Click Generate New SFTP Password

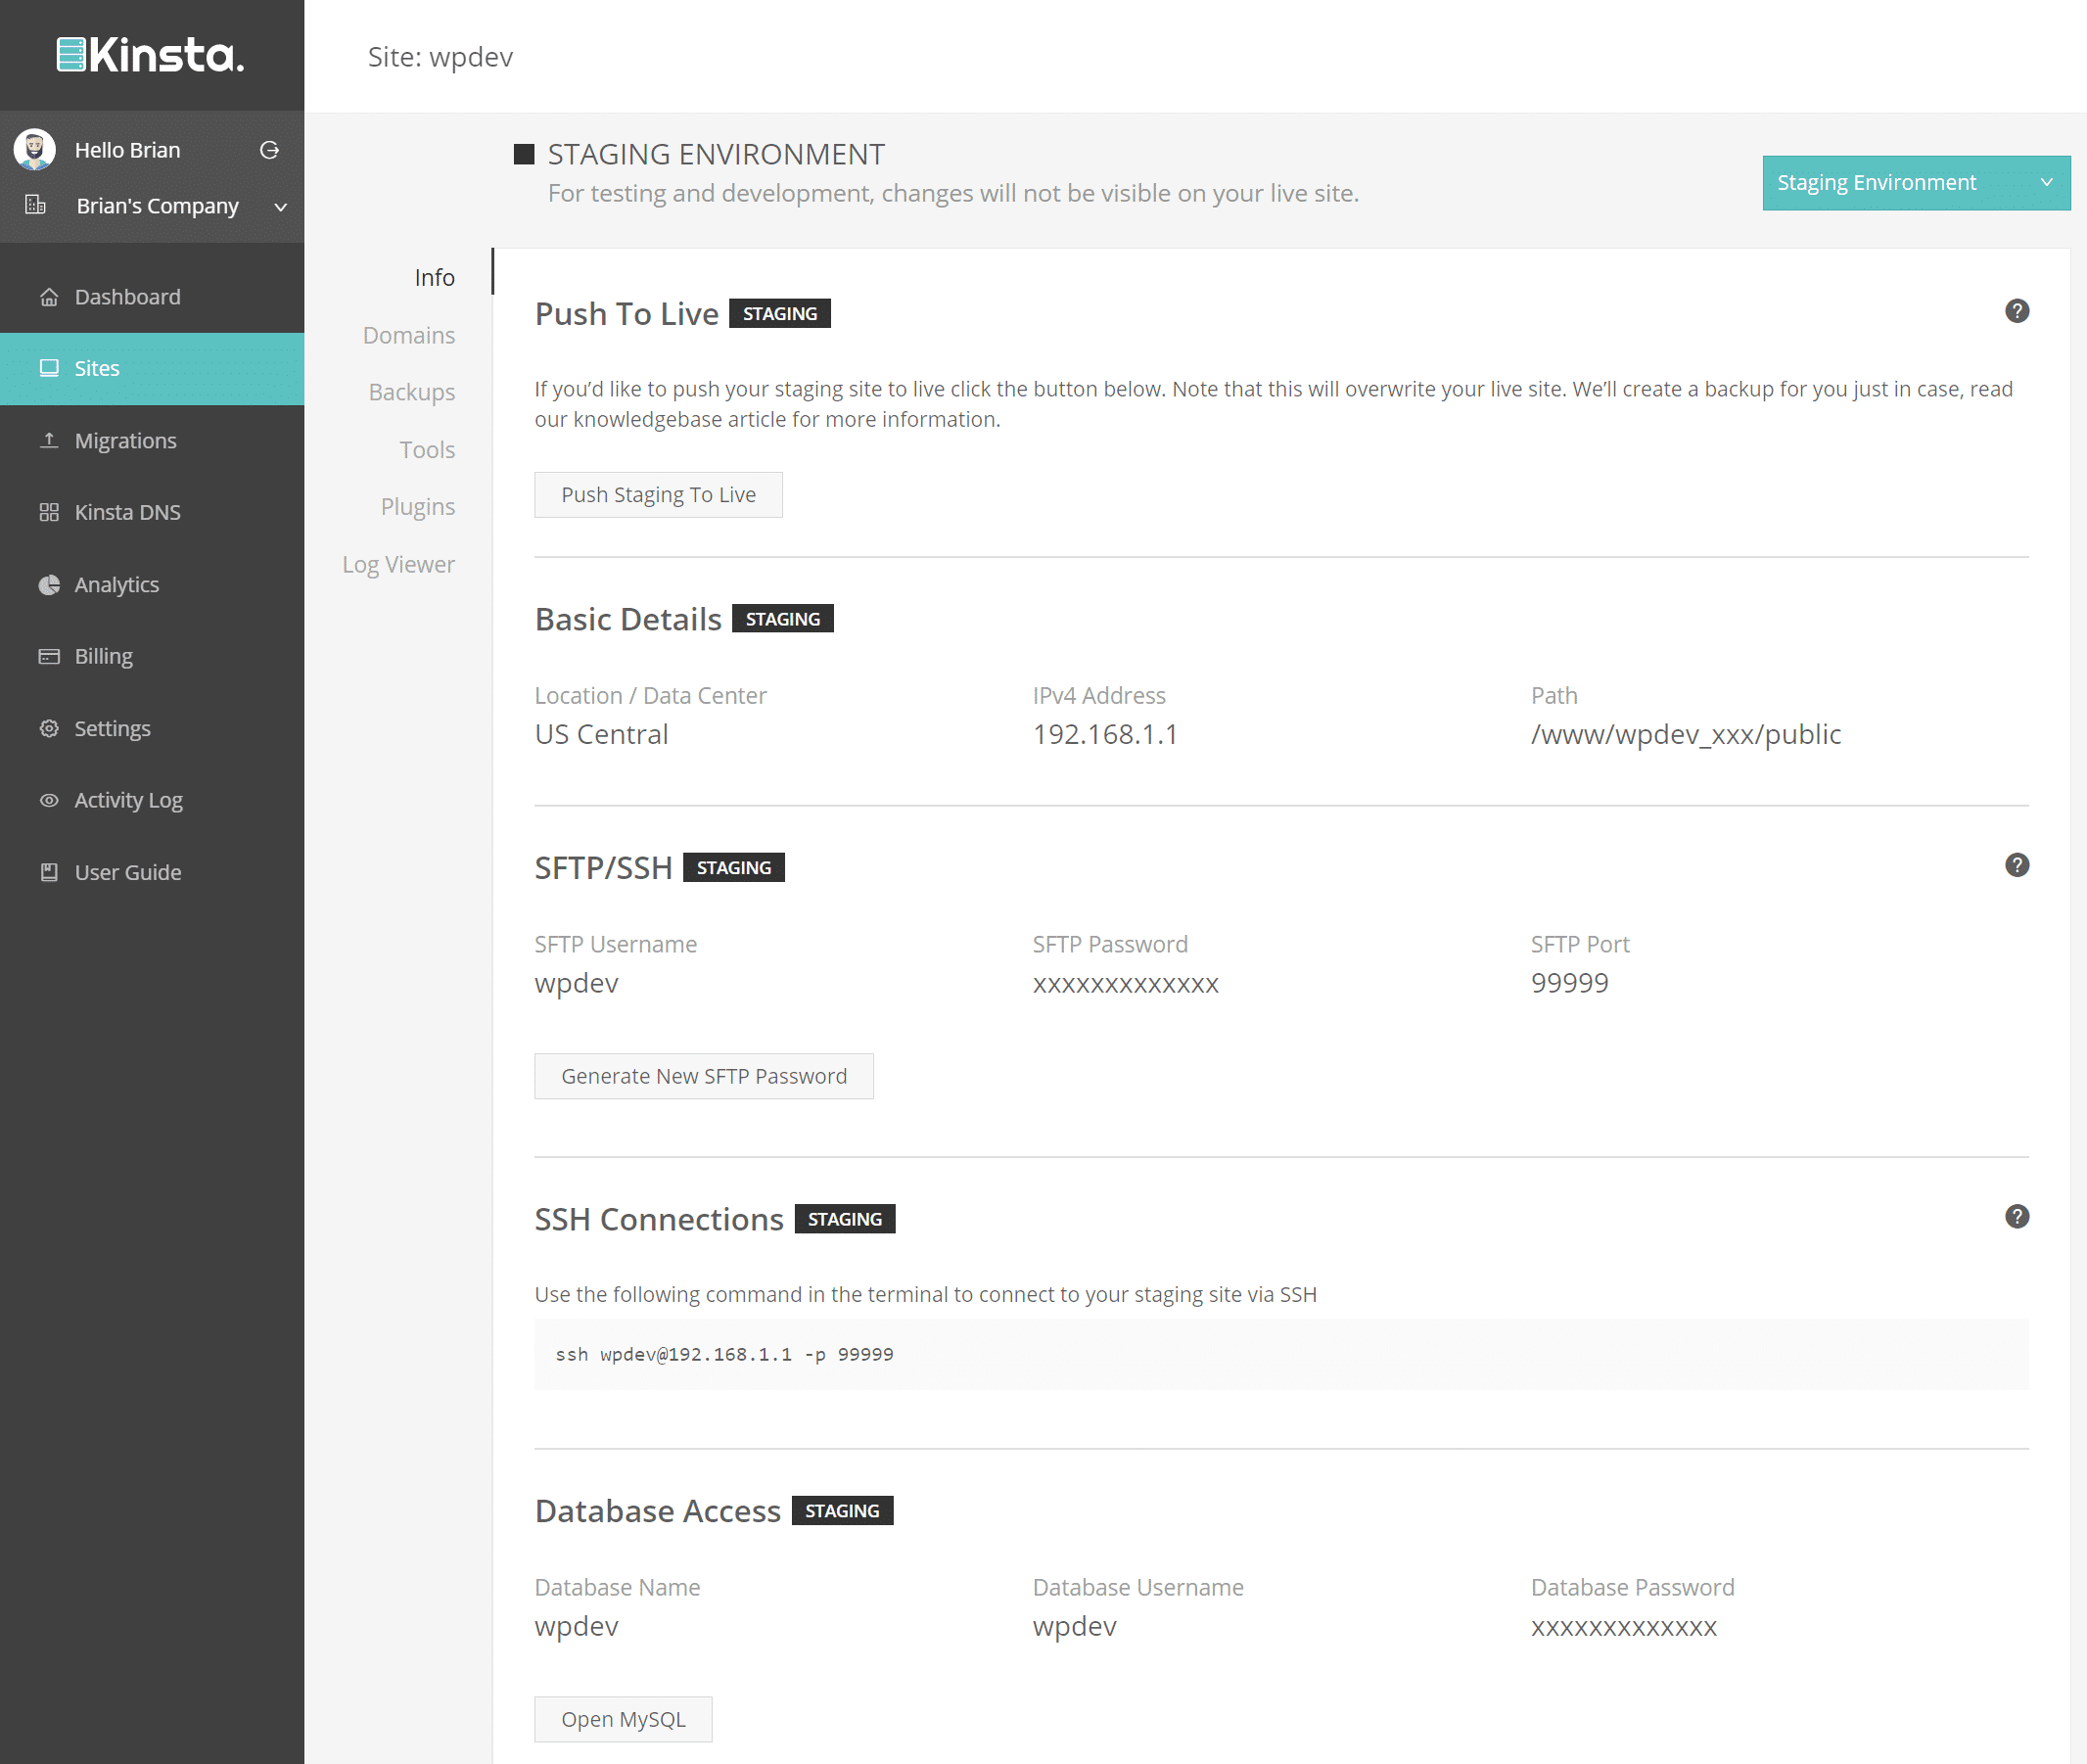pyautogui.click(x=703, y=1076)
